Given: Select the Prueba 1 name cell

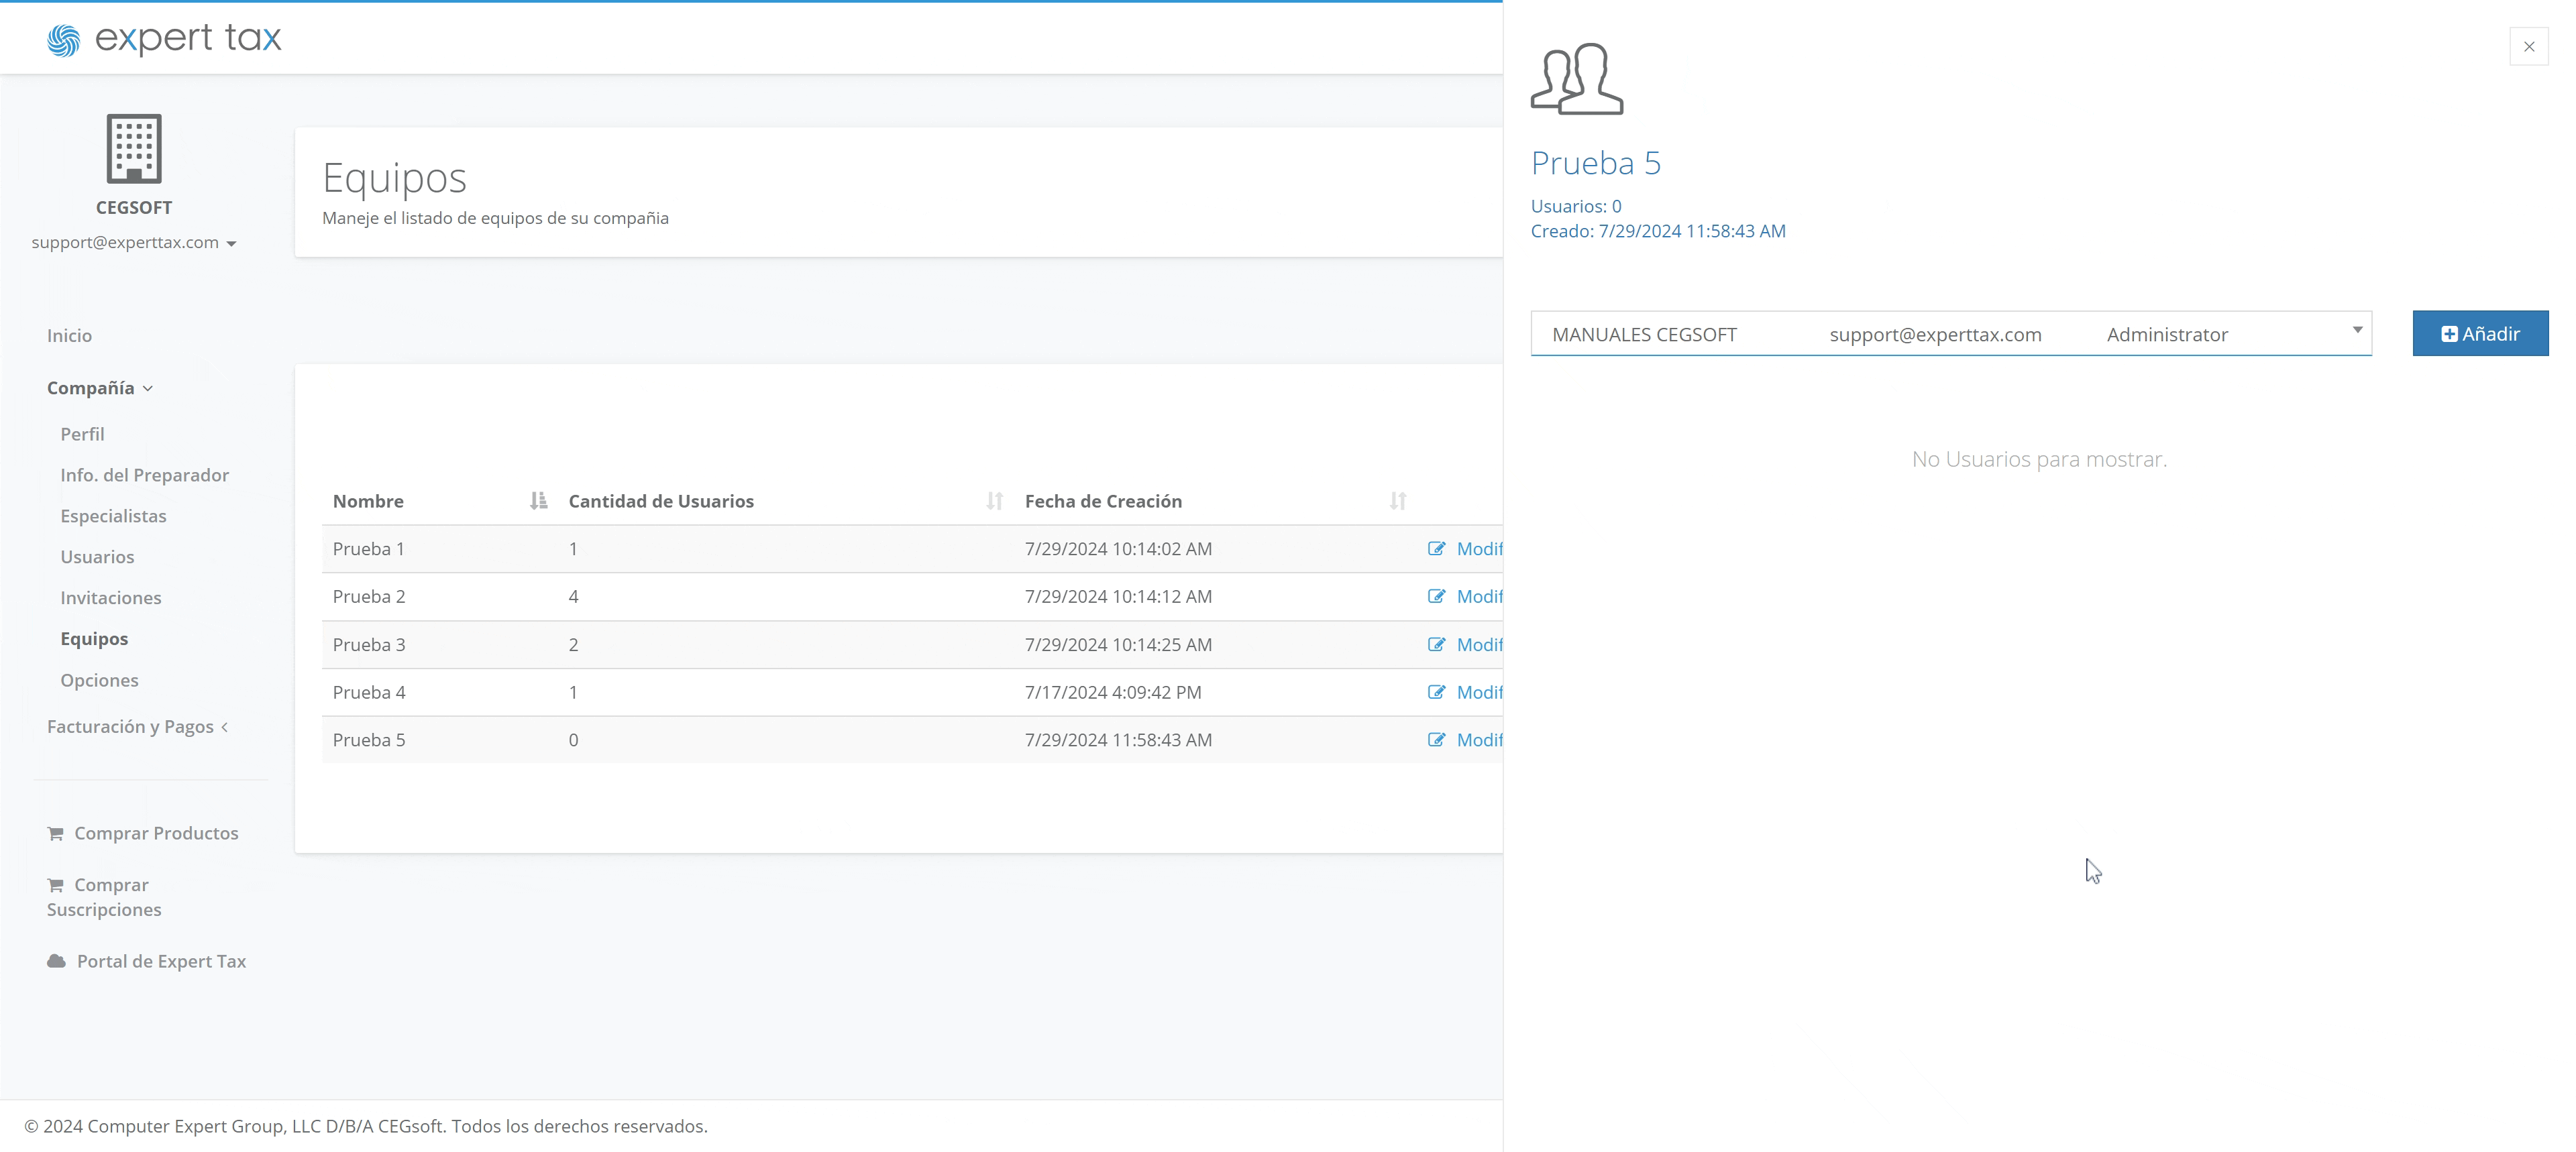Looking at the screenshot, I should click(x=369, y=549).
